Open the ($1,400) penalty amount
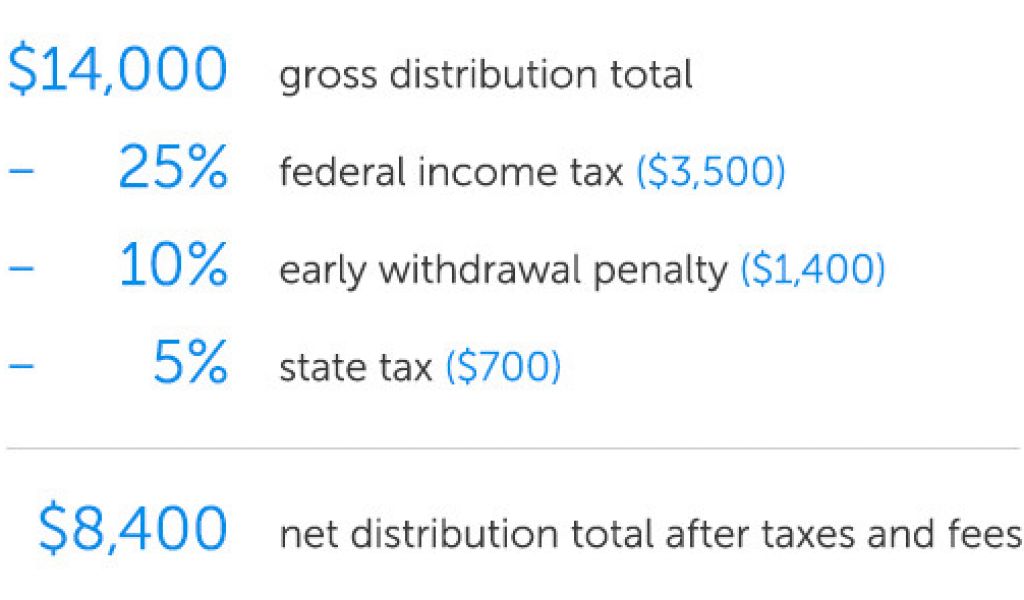The height and width of the screenshot is (600, 1024). click(812, 270)
